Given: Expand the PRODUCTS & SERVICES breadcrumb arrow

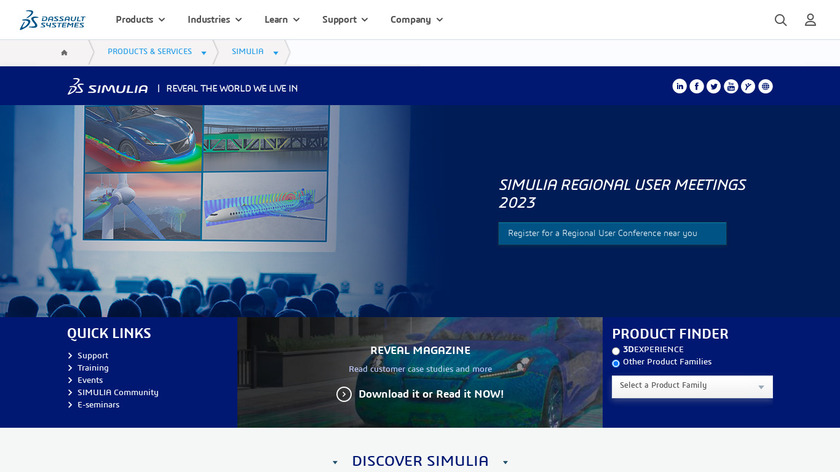Looking at the screenshot, I should coord(204,53).
